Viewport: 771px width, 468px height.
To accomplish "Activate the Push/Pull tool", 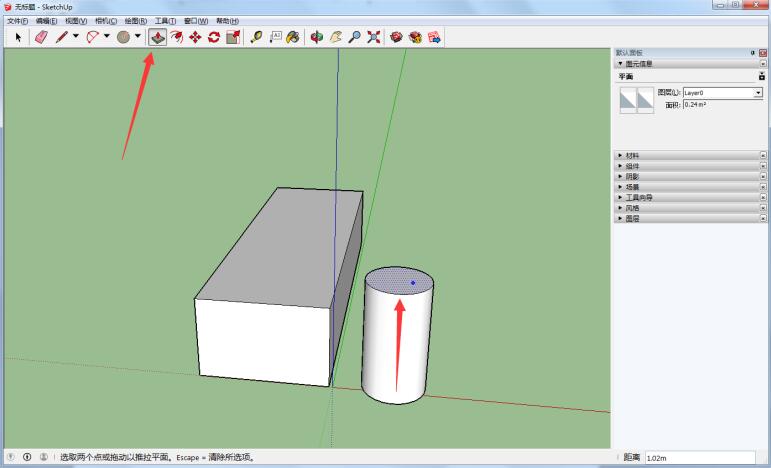I will click(157, 37).
